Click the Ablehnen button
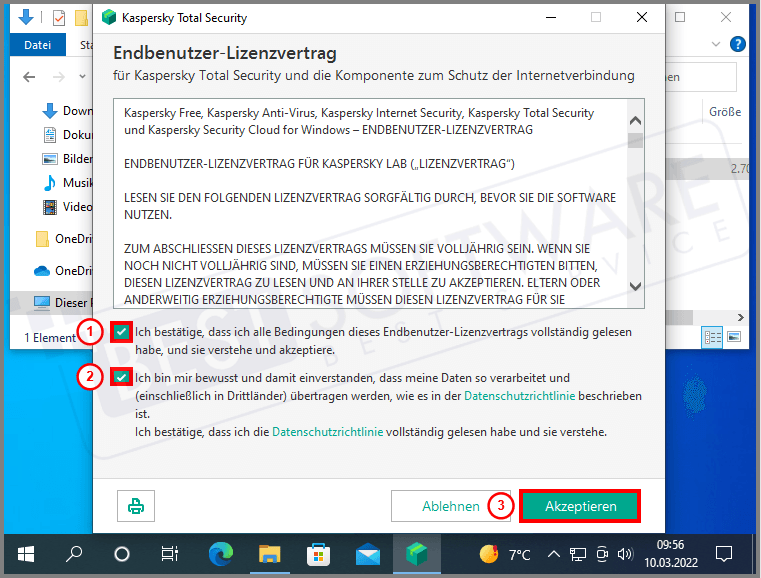761x578 pixels. [450, 506]
